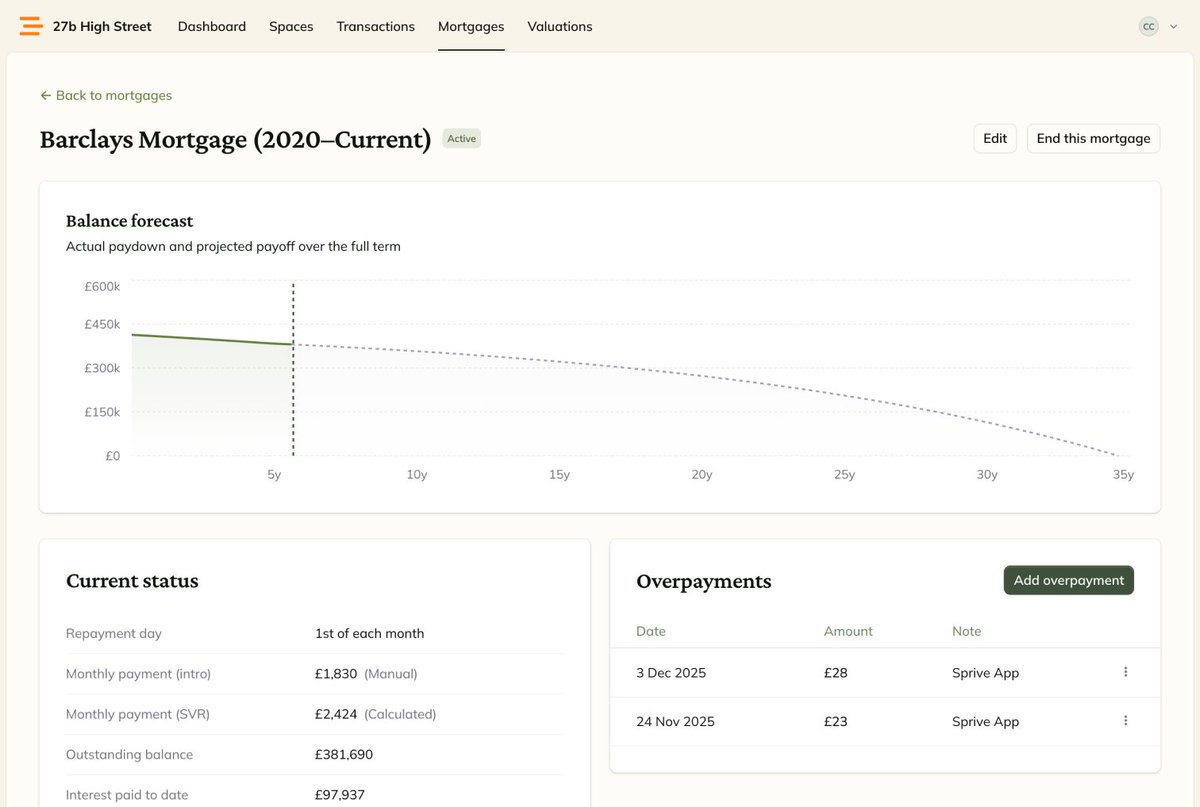Screen dimensions: 1200x807
Task: Open the Valuations tab
Action: pos(560,27)
